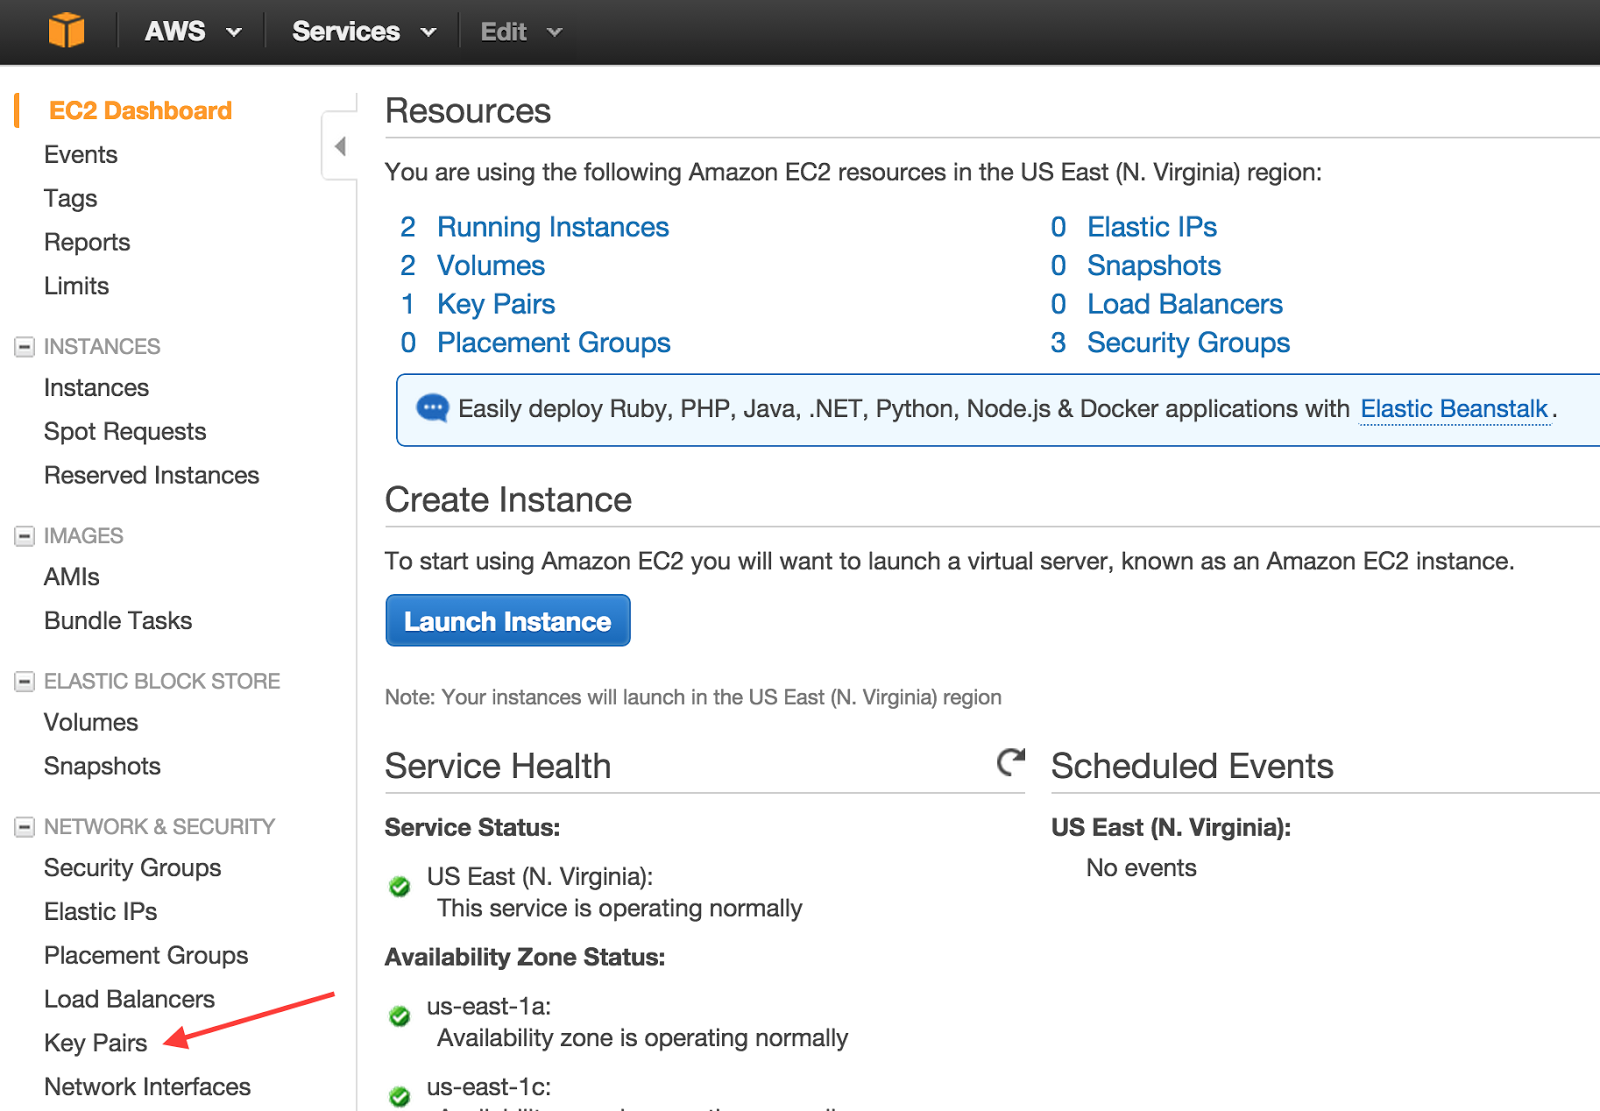Click the us-east-1a green status checkmark
The width and height of the screenshot is (1600, 1111).
point(400,1016)
